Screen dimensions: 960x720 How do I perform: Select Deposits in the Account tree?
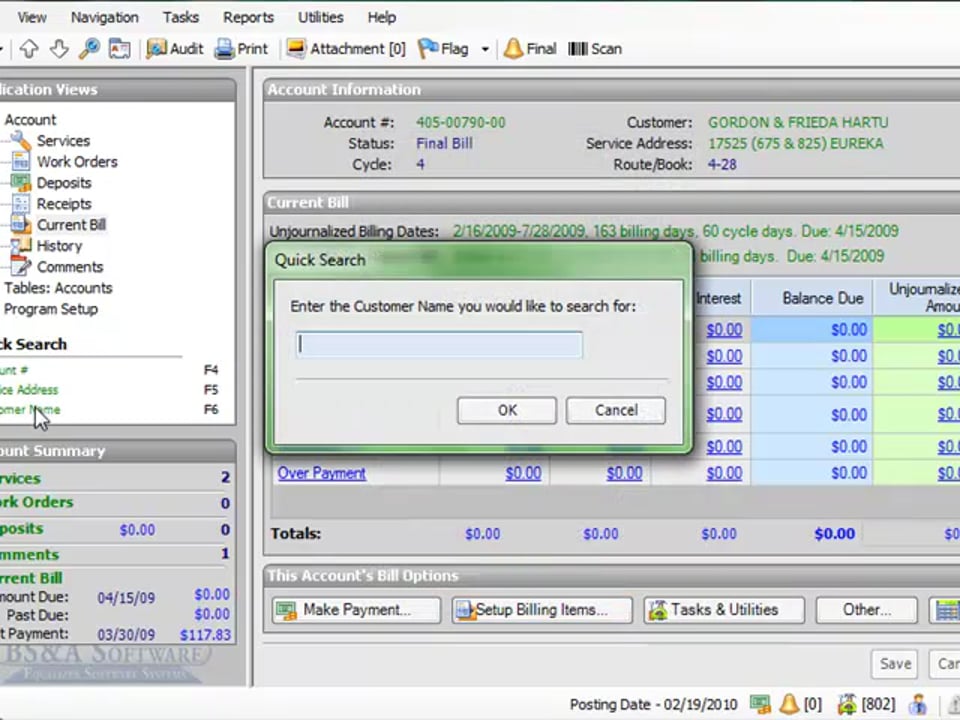[x=64, y=183]
